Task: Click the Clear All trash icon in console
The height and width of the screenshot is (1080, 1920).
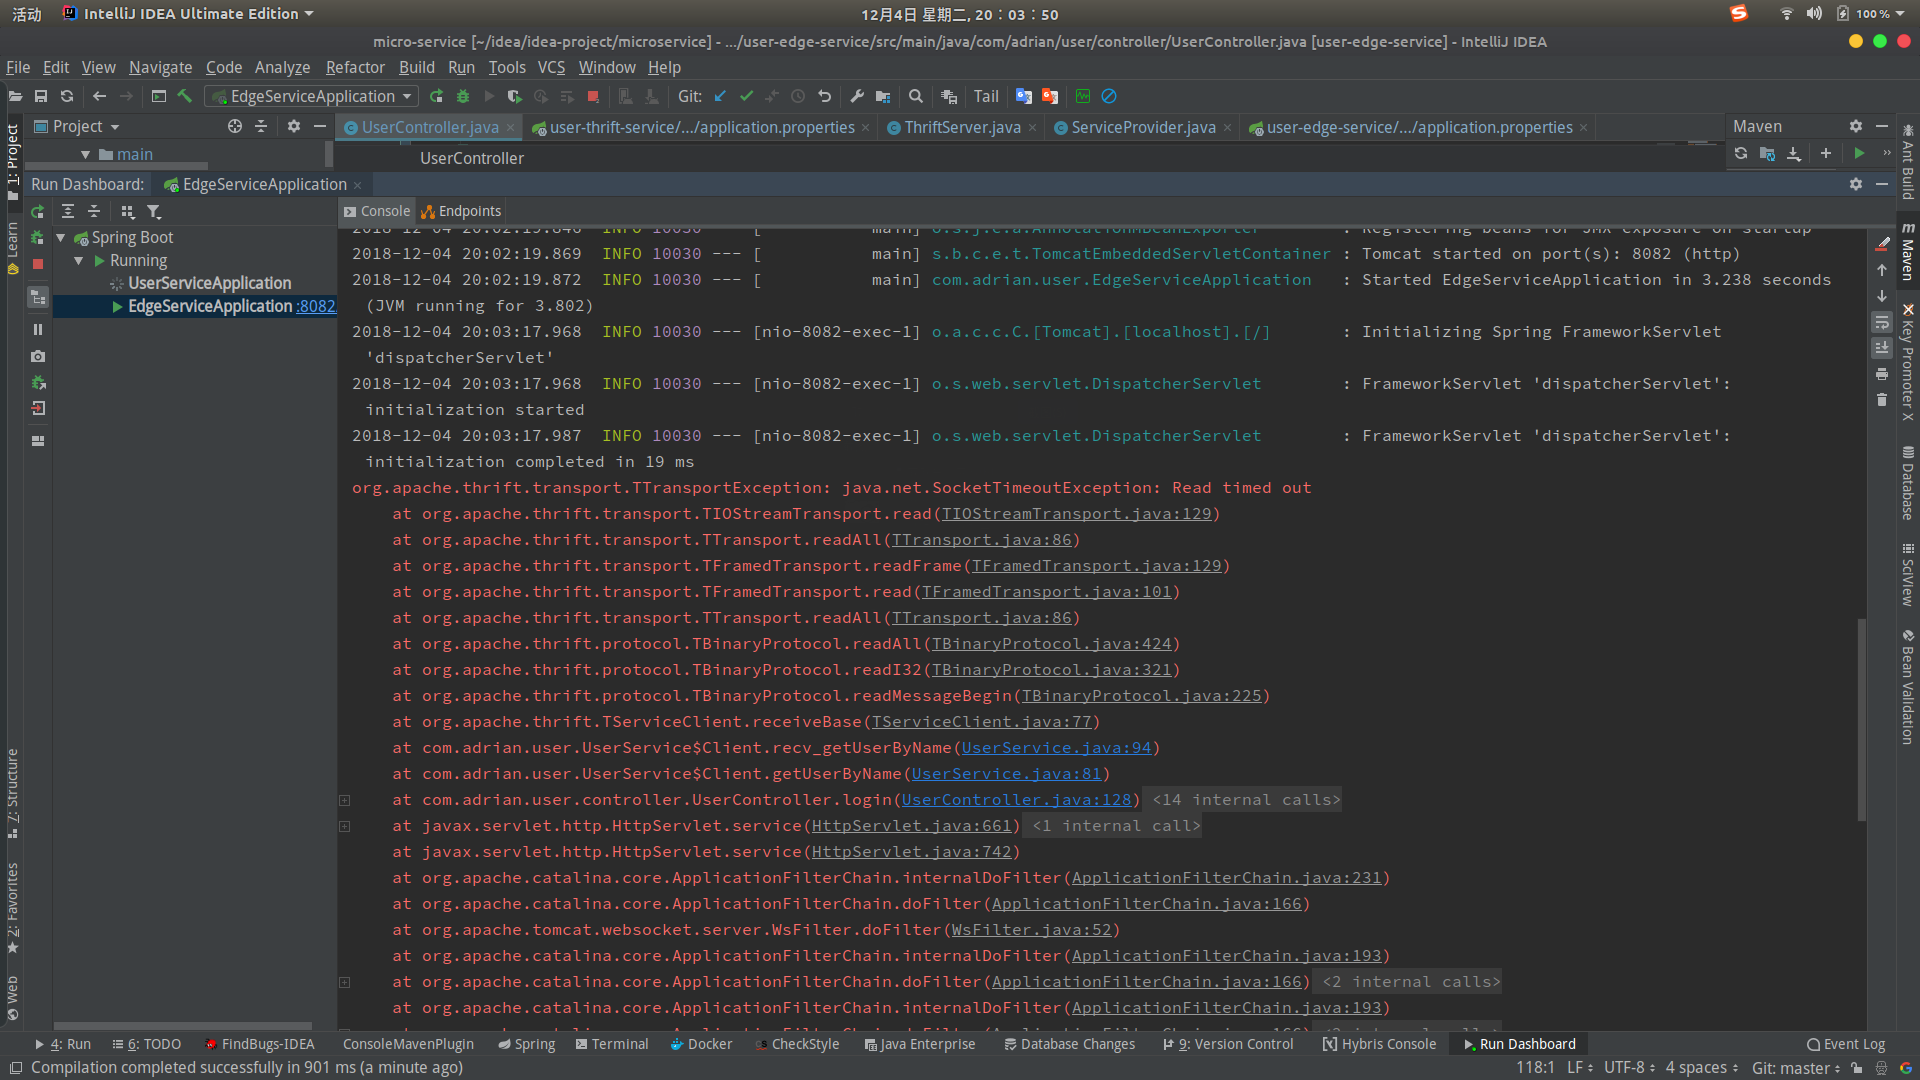Action: (1882, 400)
